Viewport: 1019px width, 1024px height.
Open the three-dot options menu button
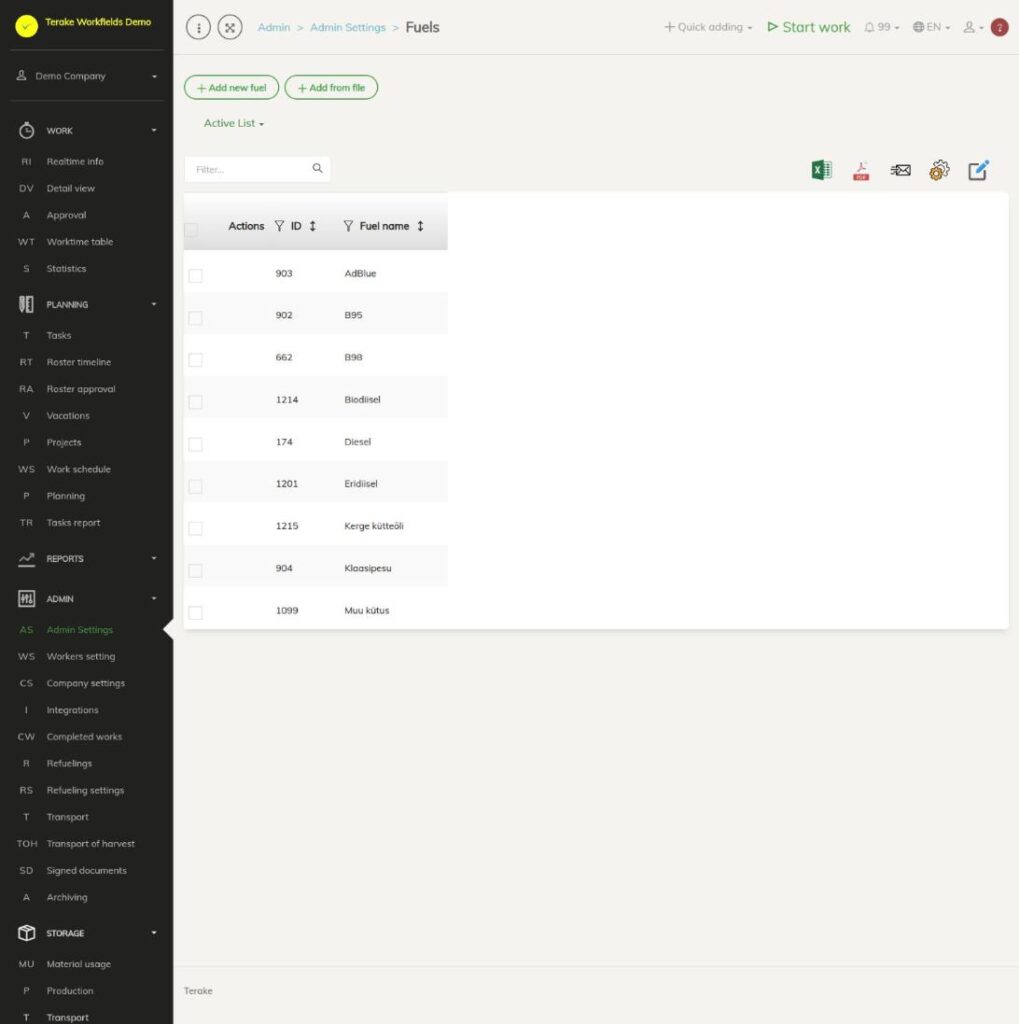(x=199, y=27)
